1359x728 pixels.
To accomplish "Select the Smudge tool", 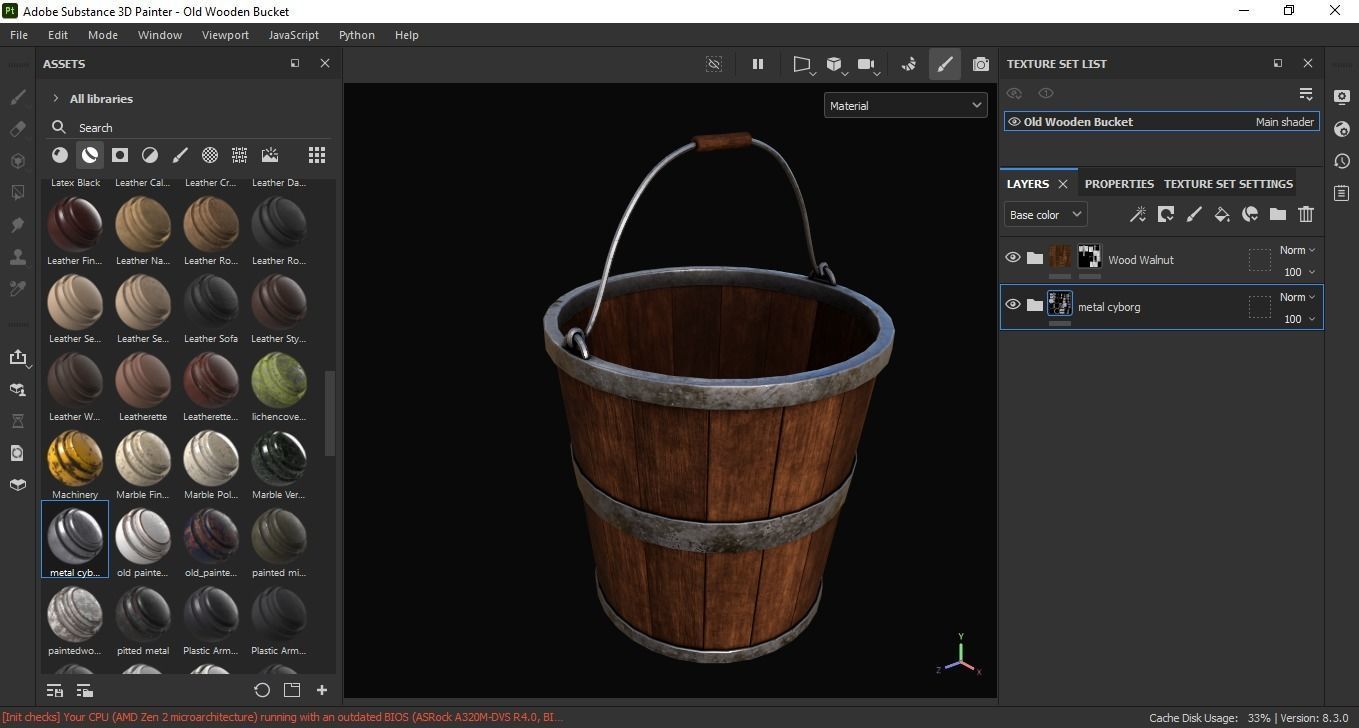I will coord(17,224).
